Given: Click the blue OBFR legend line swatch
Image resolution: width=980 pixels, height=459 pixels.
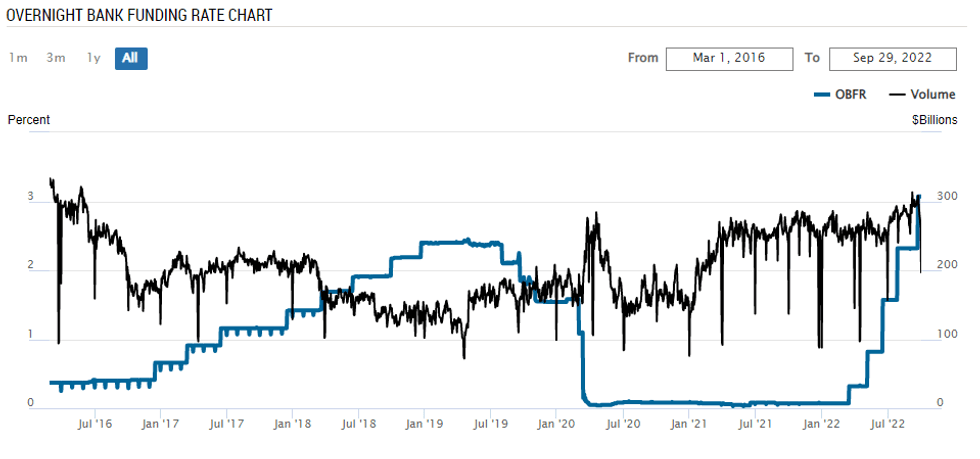Looking at the screenshot, I should click(x=824, y=95).
